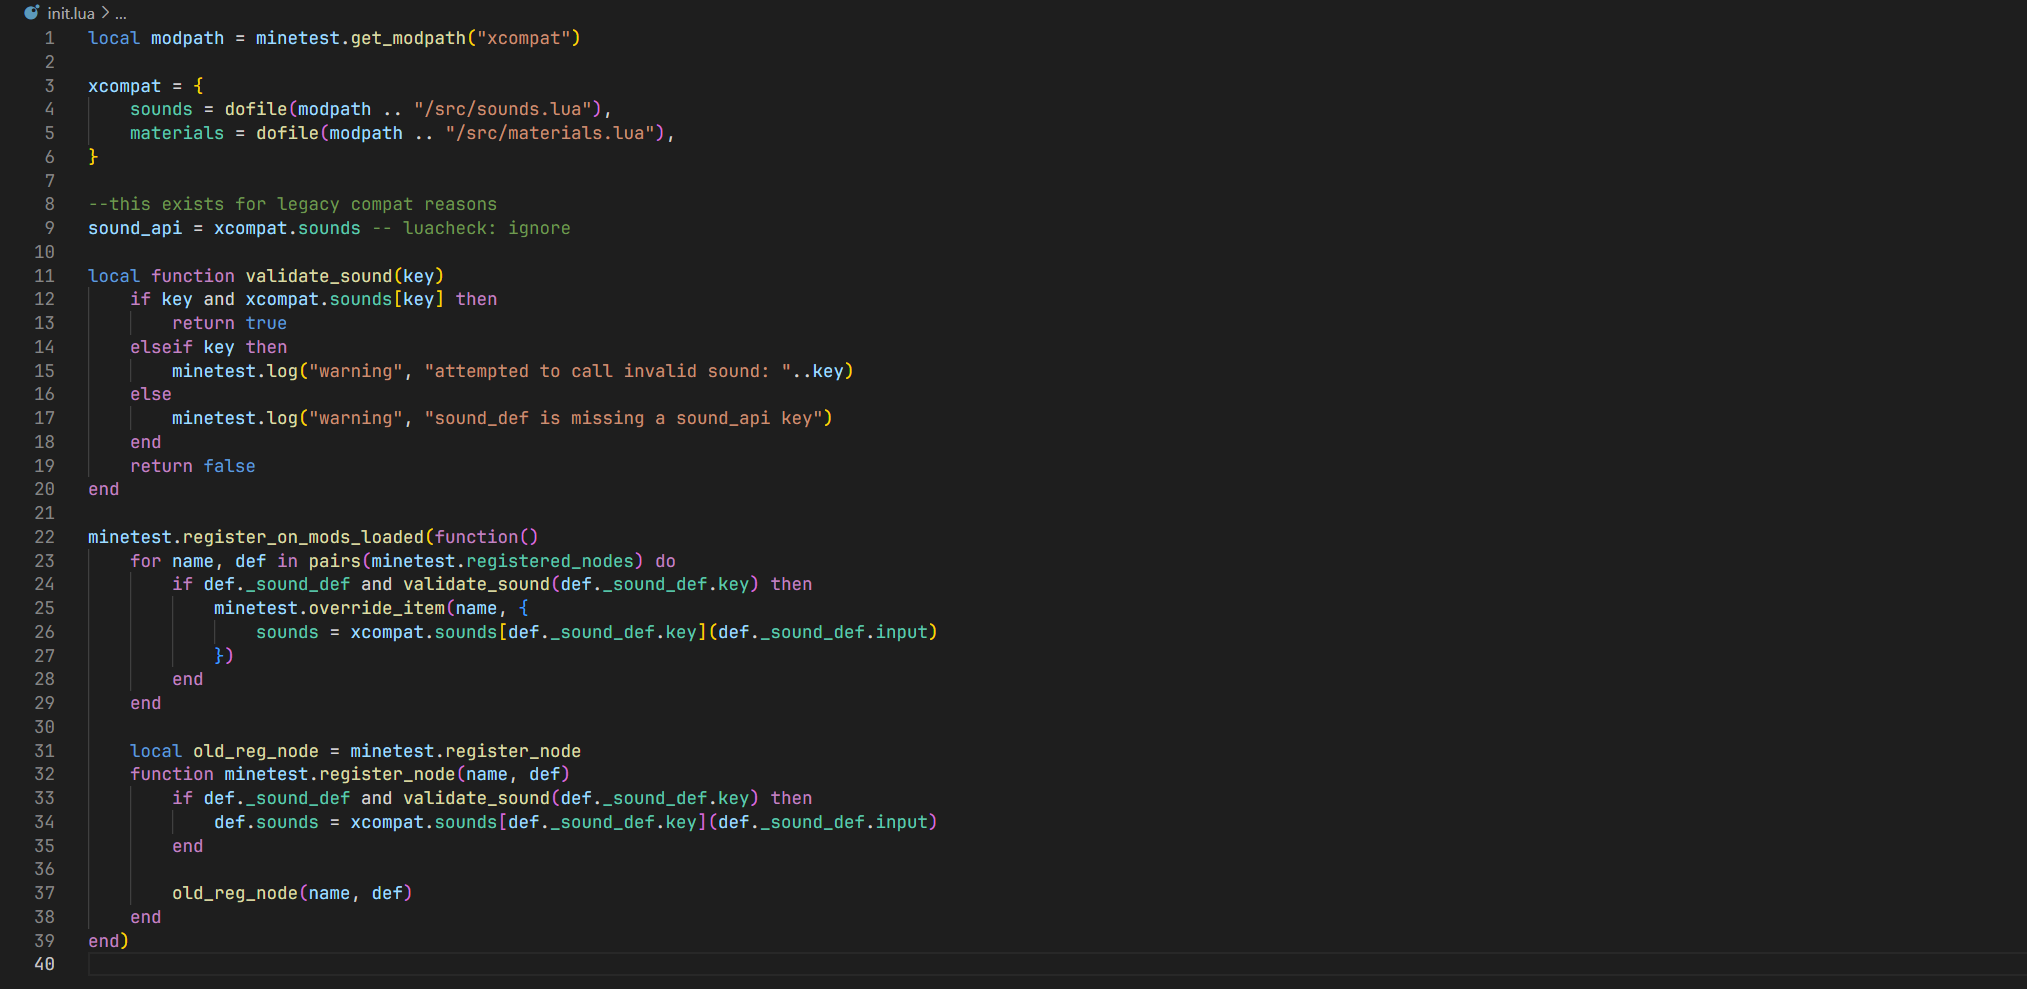The image size is (2027, 989).
Task: Click the validate_sound function name on line 11
Action: [x=318, y=276]
